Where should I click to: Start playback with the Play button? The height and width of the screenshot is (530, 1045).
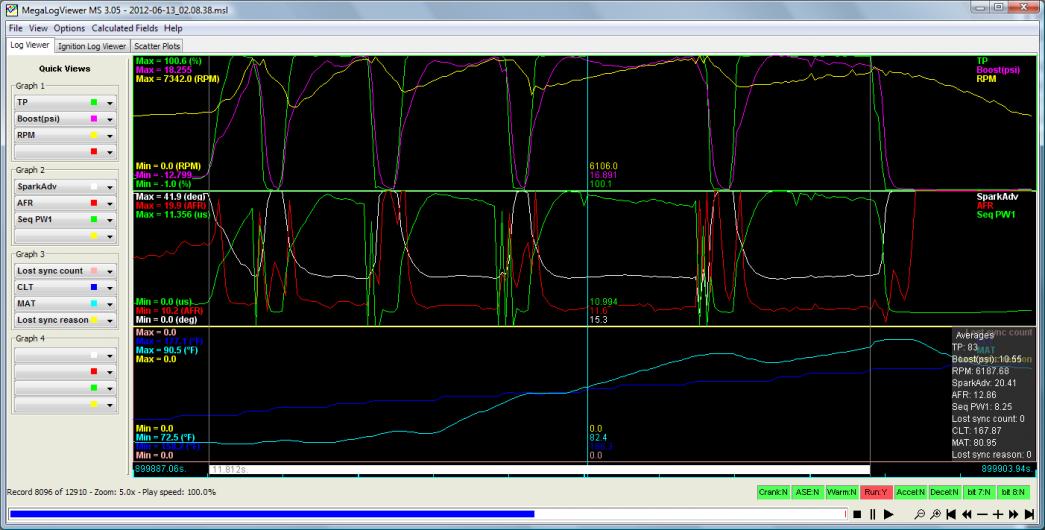click(x=888, y=514)
